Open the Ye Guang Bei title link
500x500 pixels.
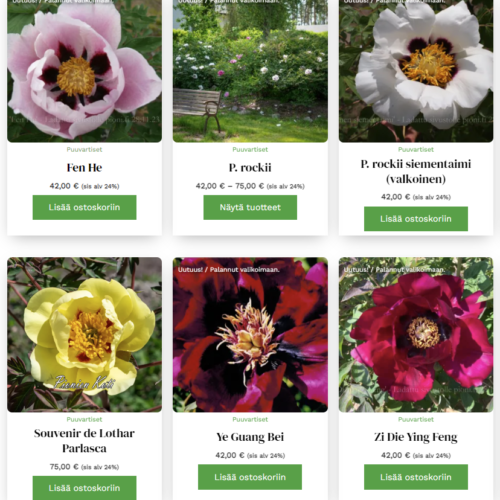(x=250, y=437)
